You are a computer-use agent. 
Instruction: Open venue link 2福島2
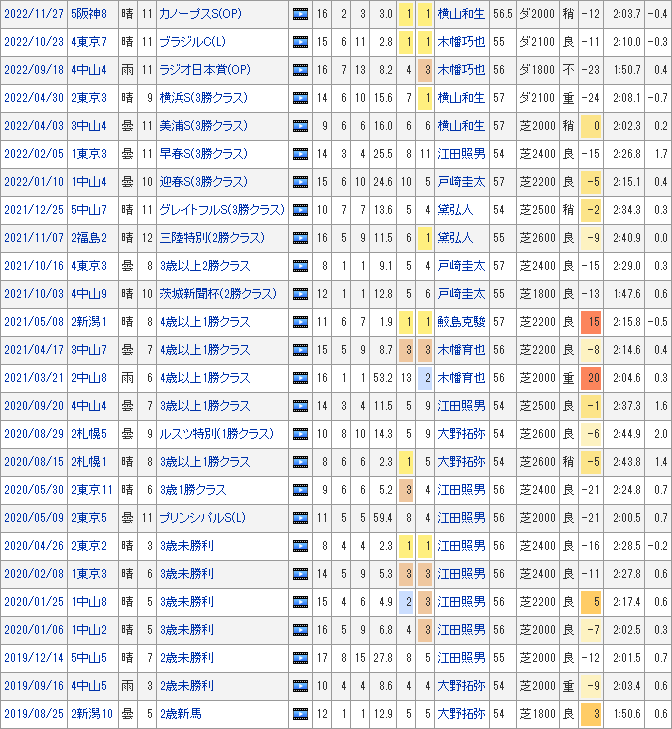point(89,238)
